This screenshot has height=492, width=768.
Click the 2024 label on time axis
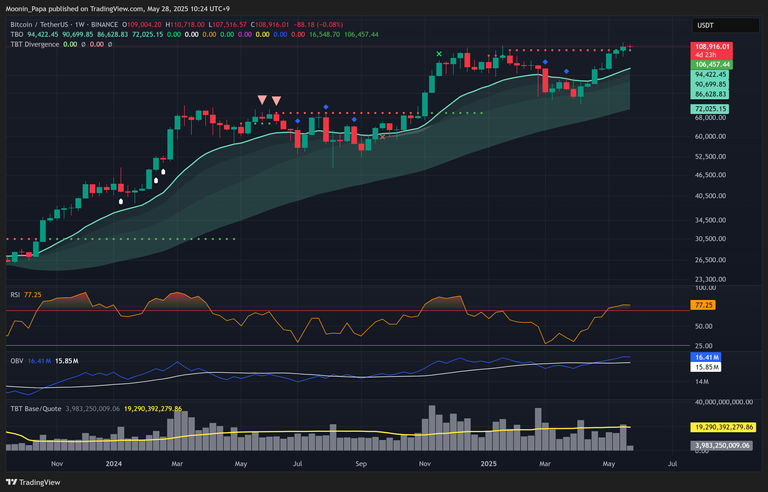tap(113, 464)
